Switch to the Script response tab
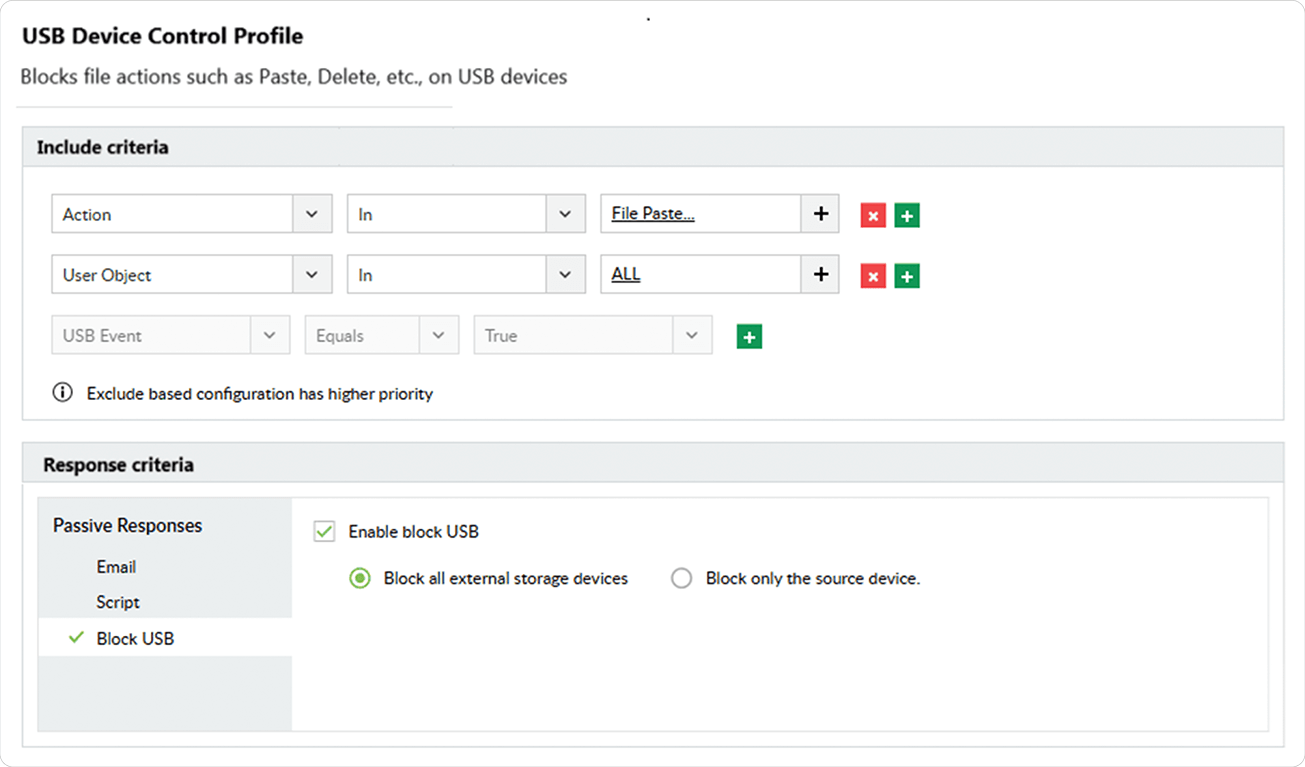Image resolution: width=1305 pixels, height=767 pixels. pos(118,602)
